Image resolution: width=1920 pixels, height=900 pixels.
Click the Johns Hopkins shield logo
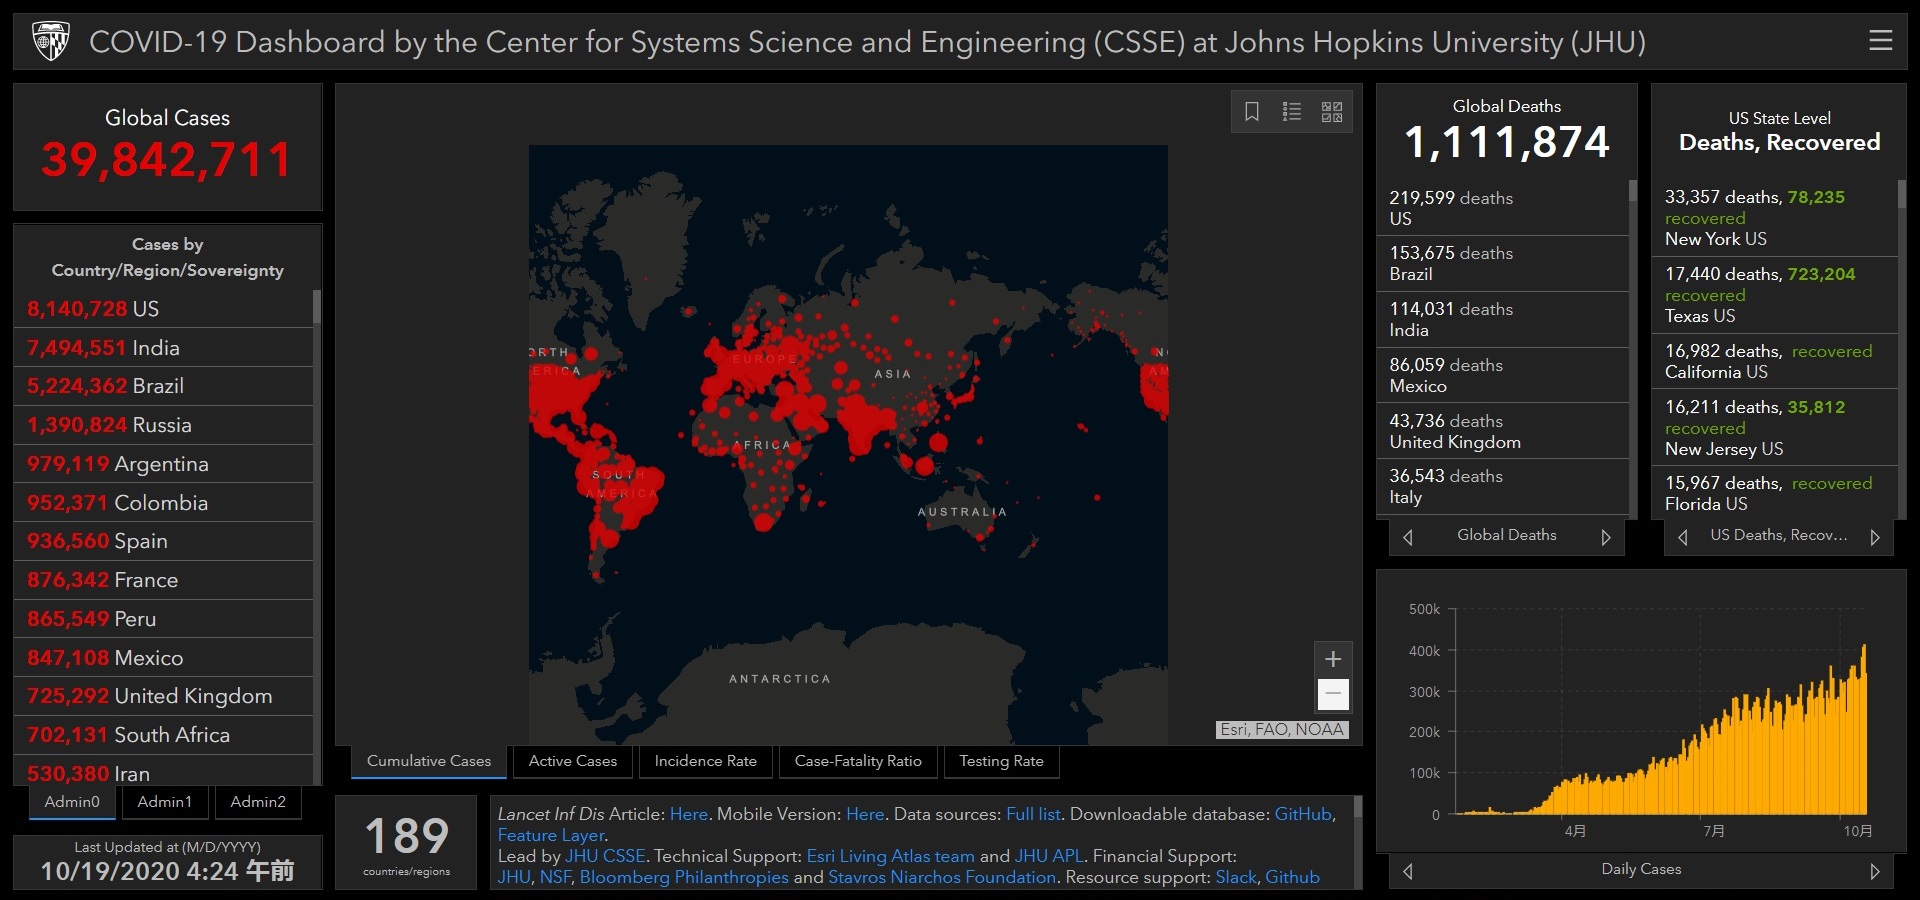(51, 41)
